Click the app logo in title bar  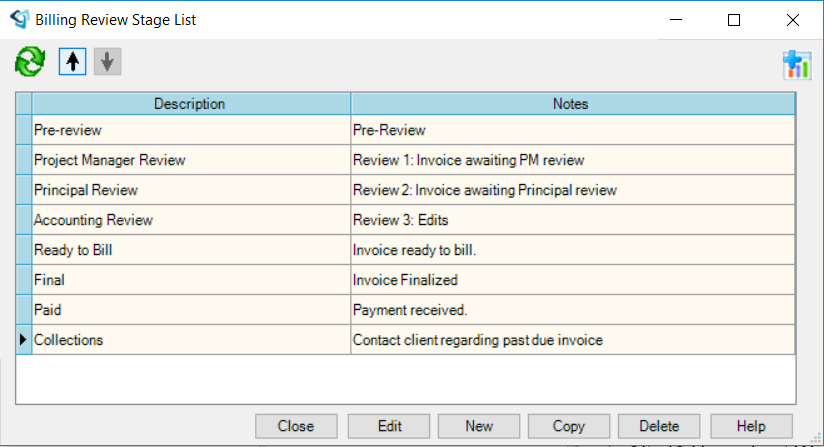(19, 19)
